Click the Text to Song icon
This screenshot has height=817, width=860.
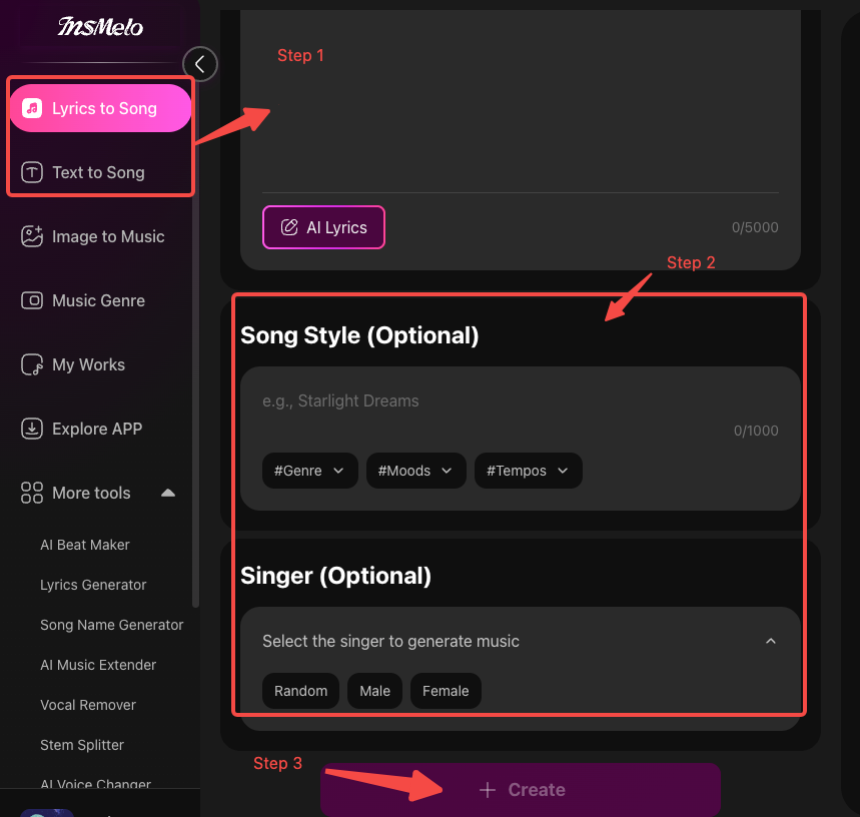click(x=32, y=173)
